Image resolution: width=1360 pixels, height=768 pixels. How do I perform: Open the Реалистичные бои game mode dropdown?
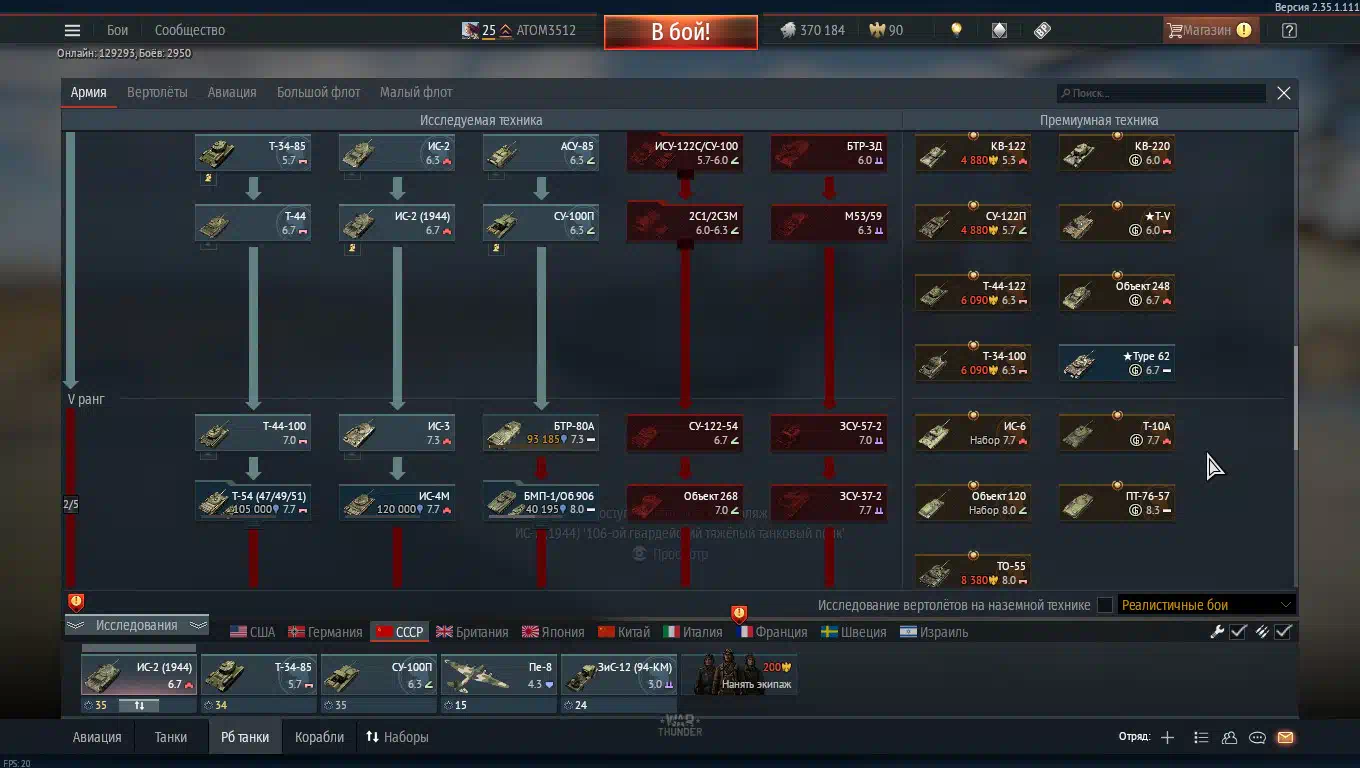point(1207,604)
